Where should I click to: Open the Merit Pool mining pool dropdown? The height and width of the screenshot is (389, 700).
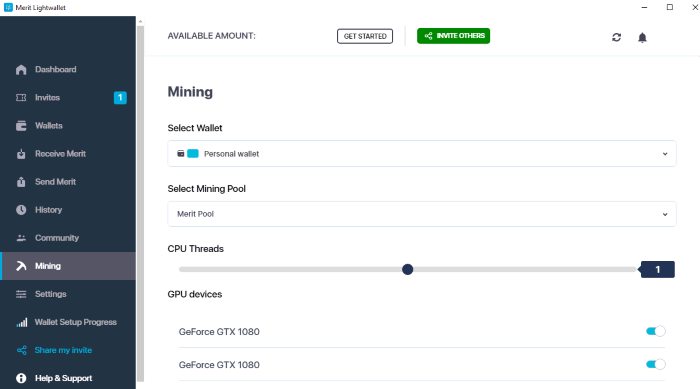421,214
